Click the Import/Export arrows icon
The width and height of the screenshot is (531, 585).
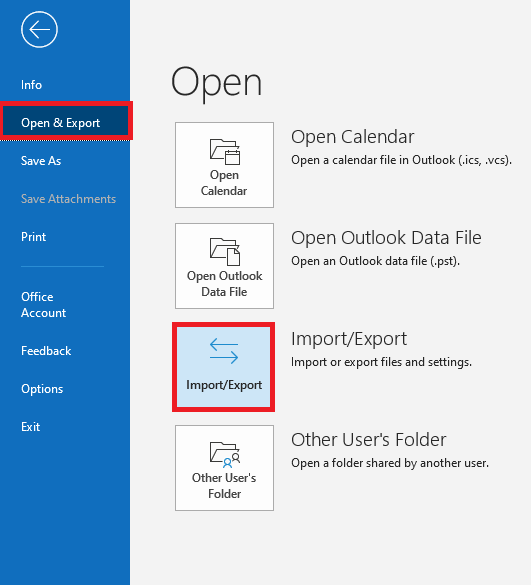click(224, 351)
